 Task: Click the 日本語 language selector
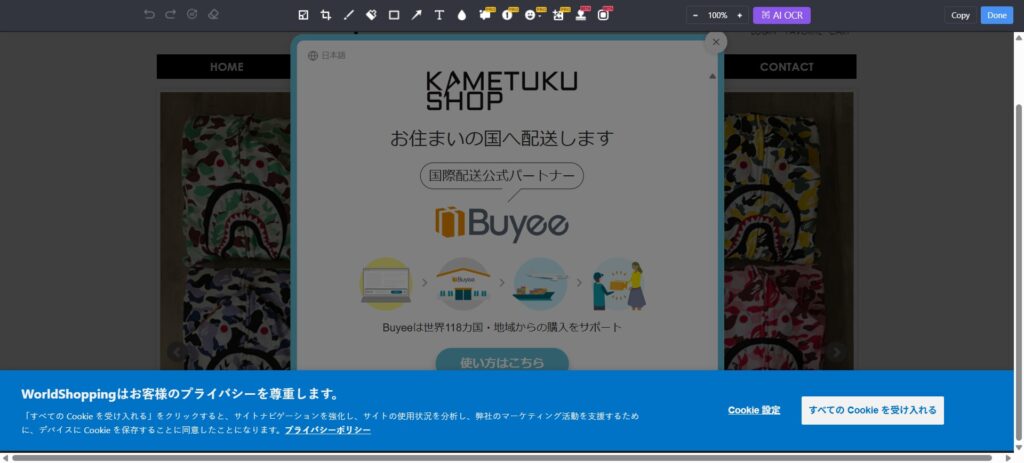(327, 56)
